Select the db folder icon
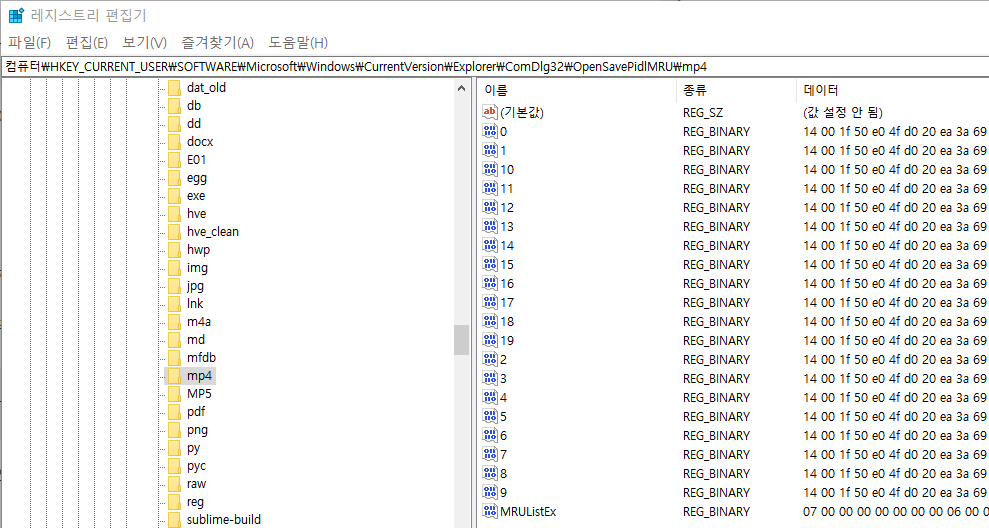The image size is (989, 528). pyautogui.click(x=175, y=105)
